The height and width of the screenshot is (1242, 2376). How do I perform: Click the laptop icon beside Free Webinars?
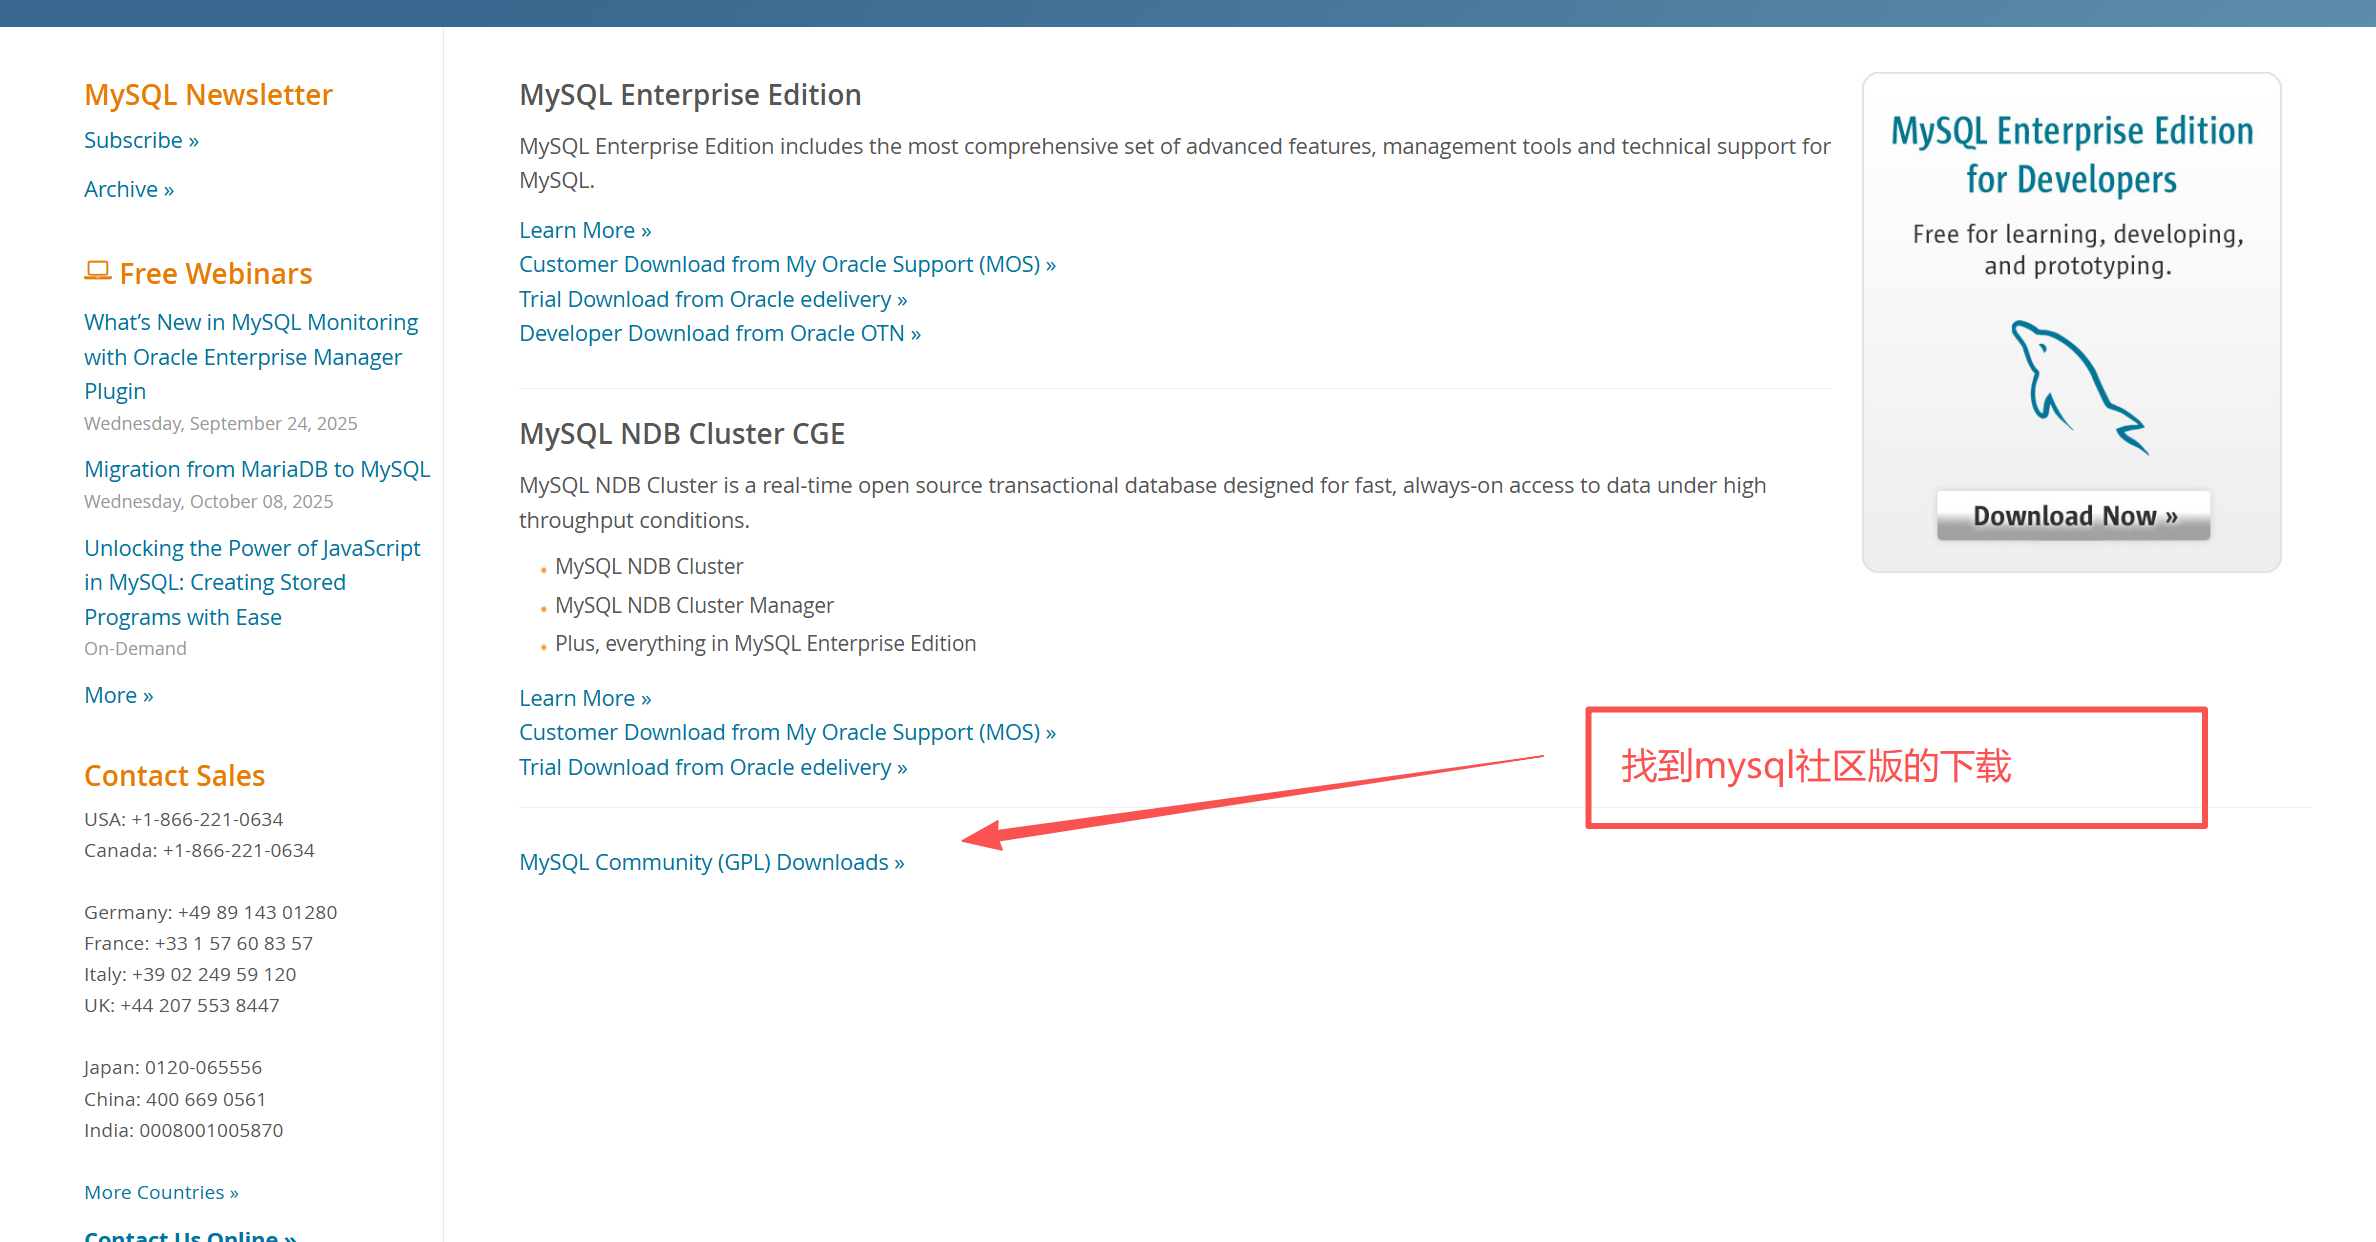tap(97, 271)
